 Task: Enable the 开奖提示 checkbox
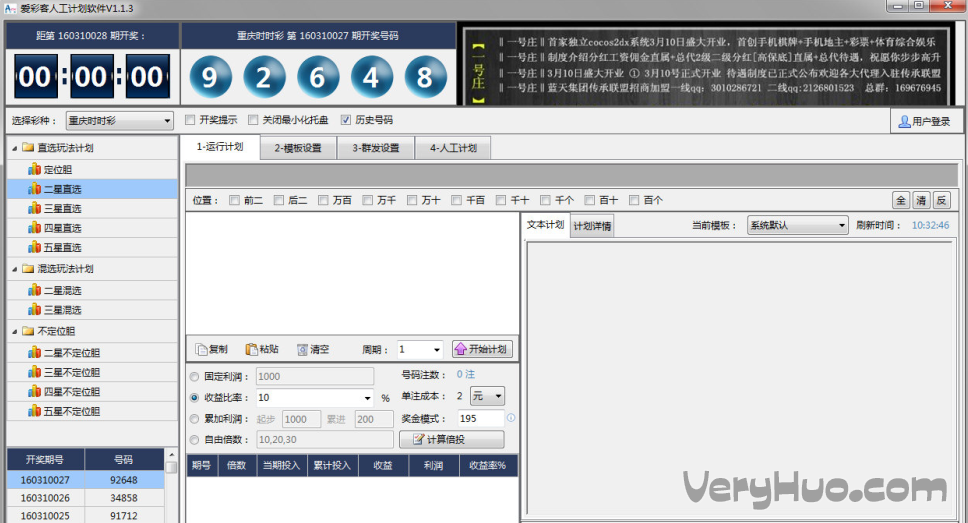[x=190, y=120]
